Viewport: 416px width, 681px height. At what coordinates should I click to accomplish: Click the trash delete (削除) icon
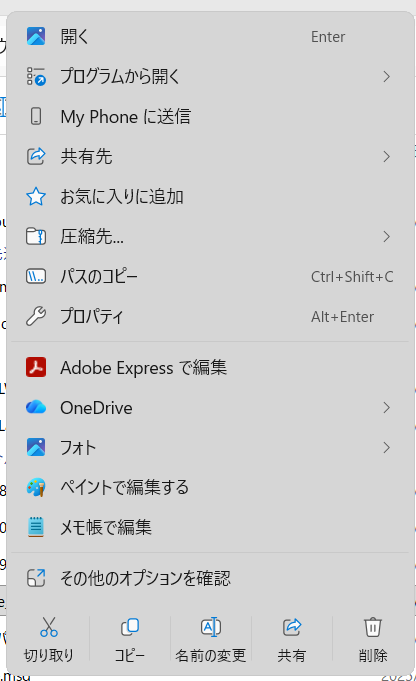373,627
